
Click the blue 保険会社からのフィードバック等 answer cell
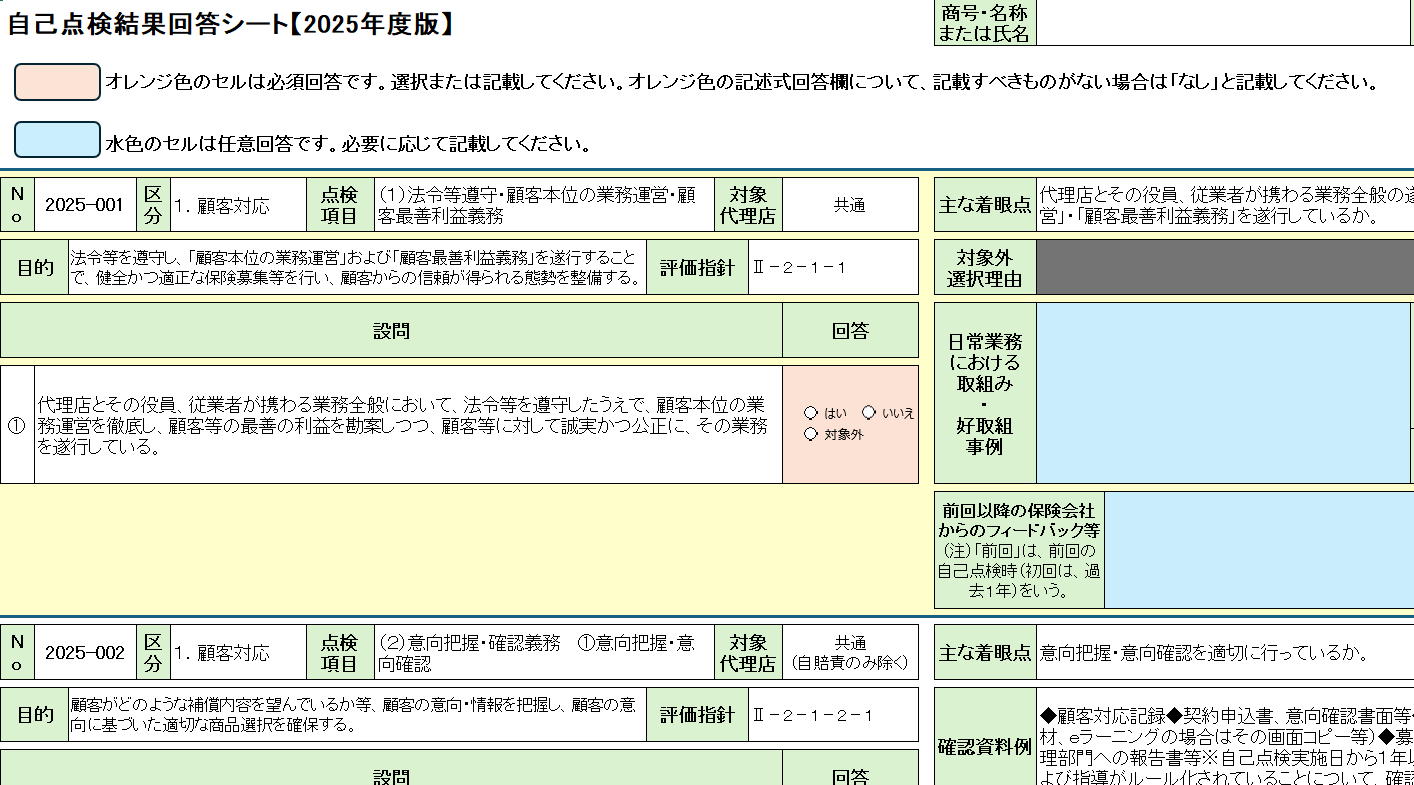click(x=1258, y=550)
